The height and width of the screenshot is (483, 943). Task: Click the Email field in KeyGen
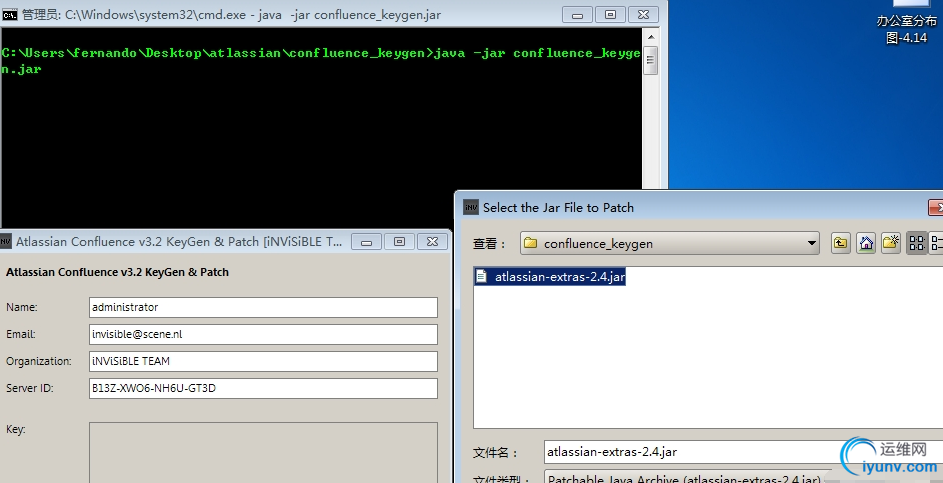point(263,334)
